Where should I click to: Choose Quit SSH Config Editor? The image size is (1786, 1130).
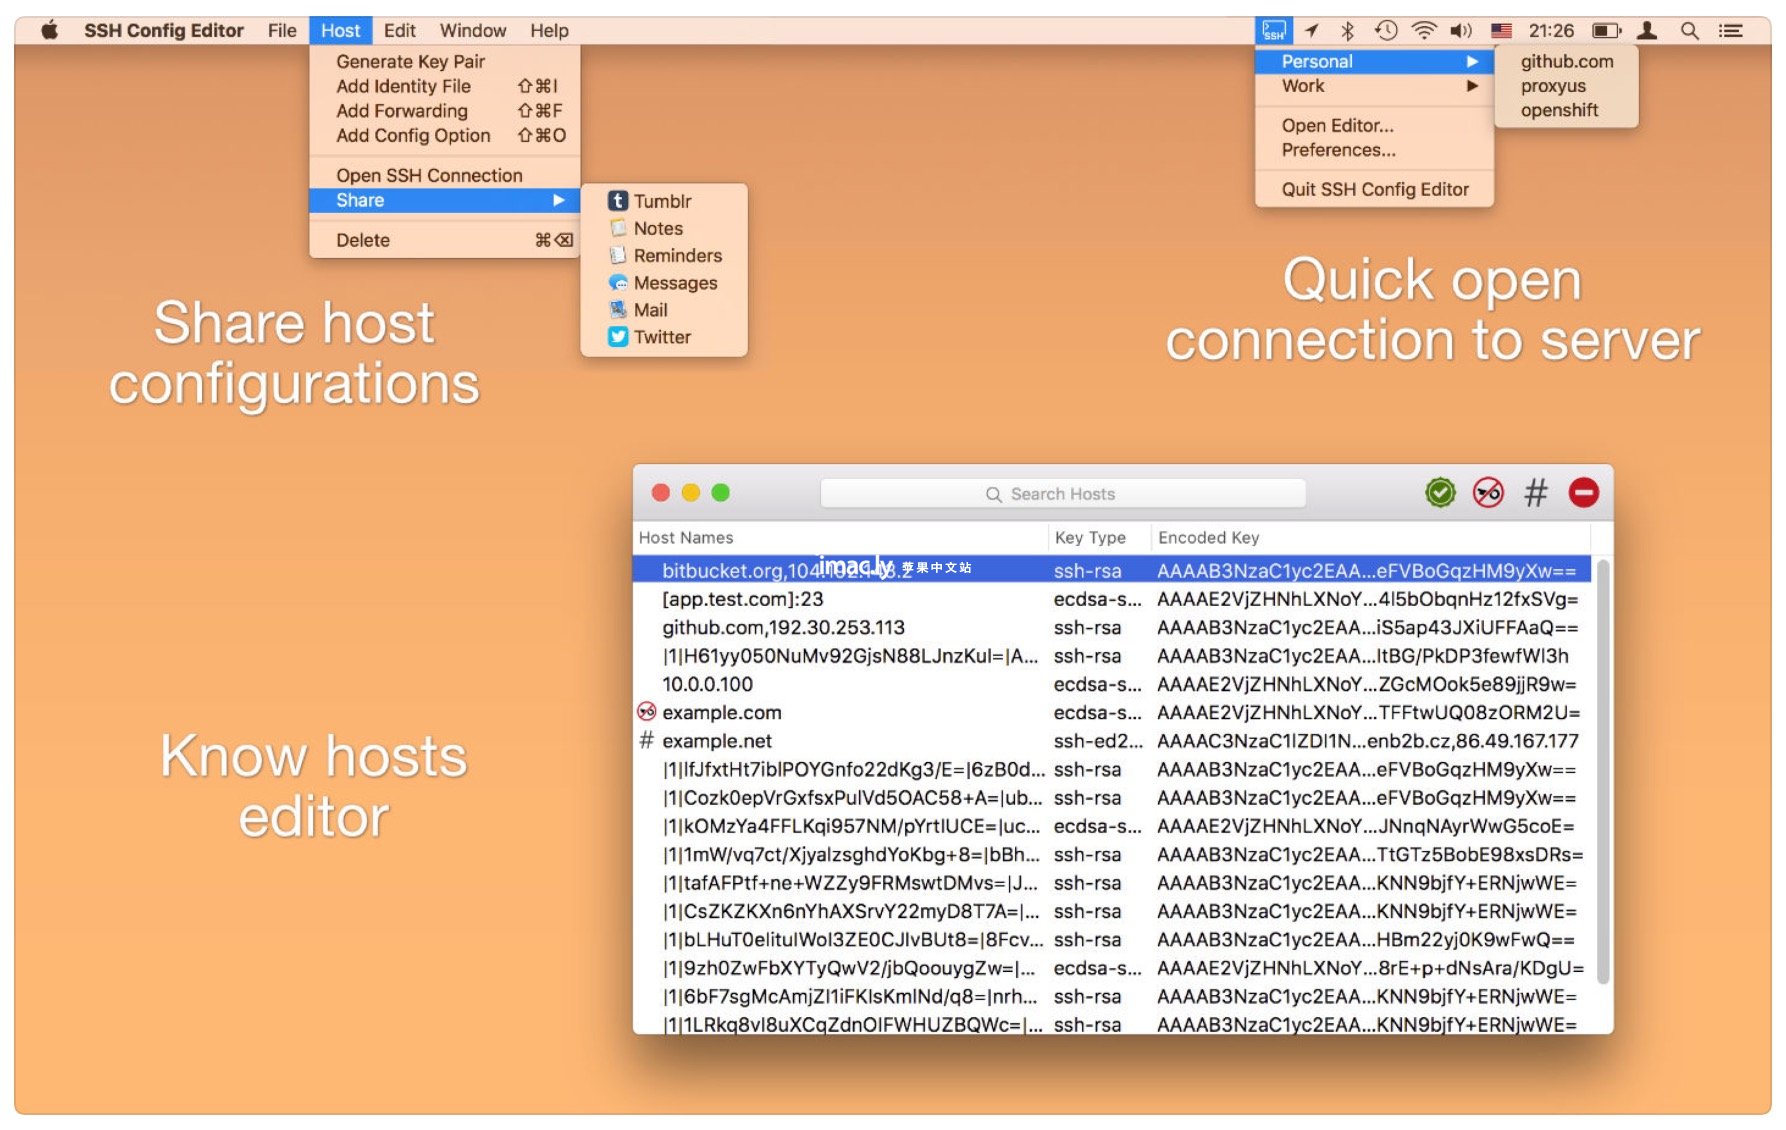tap(1374, 189)
